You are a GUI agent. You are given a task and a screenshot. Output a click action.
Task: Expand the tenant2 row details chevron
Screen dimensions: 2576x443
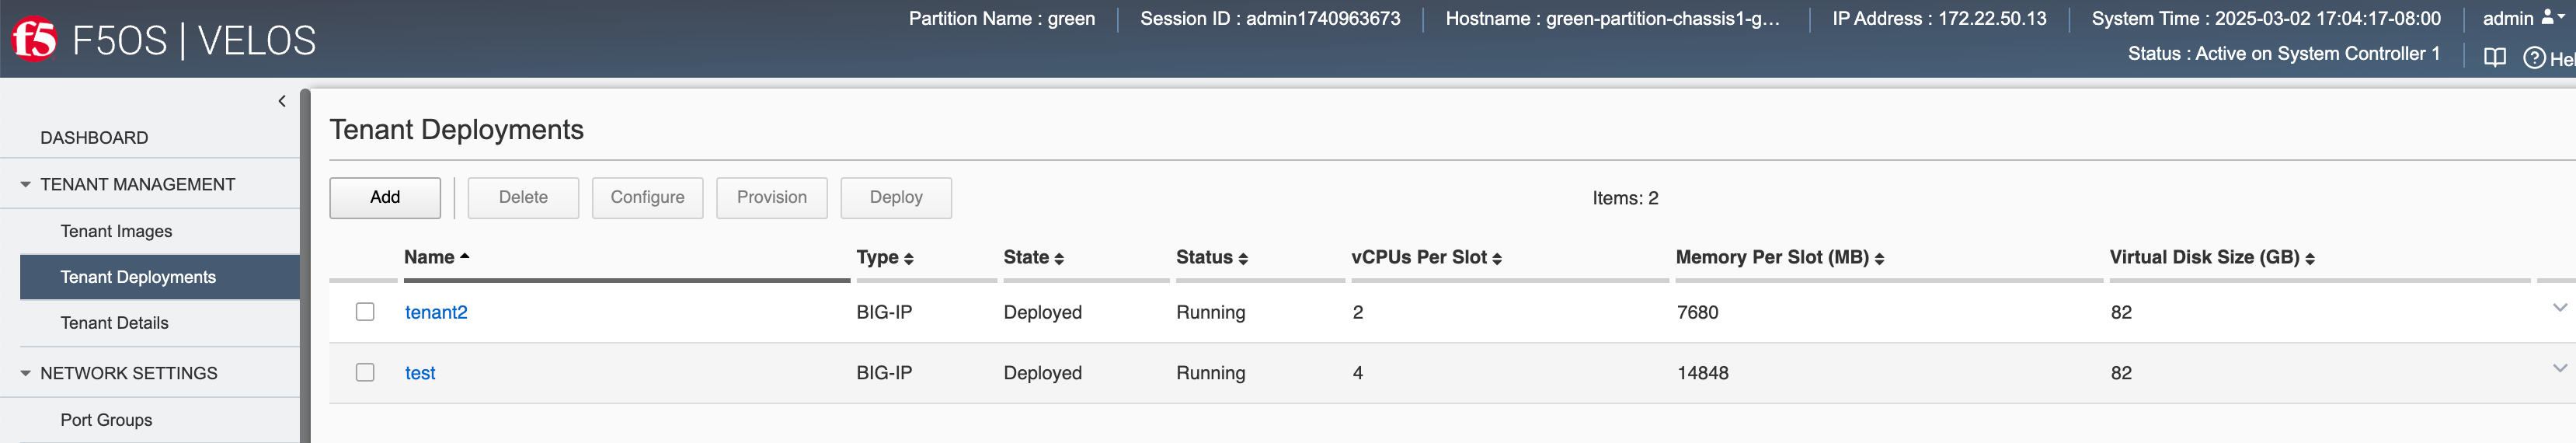coord(2559,308)
